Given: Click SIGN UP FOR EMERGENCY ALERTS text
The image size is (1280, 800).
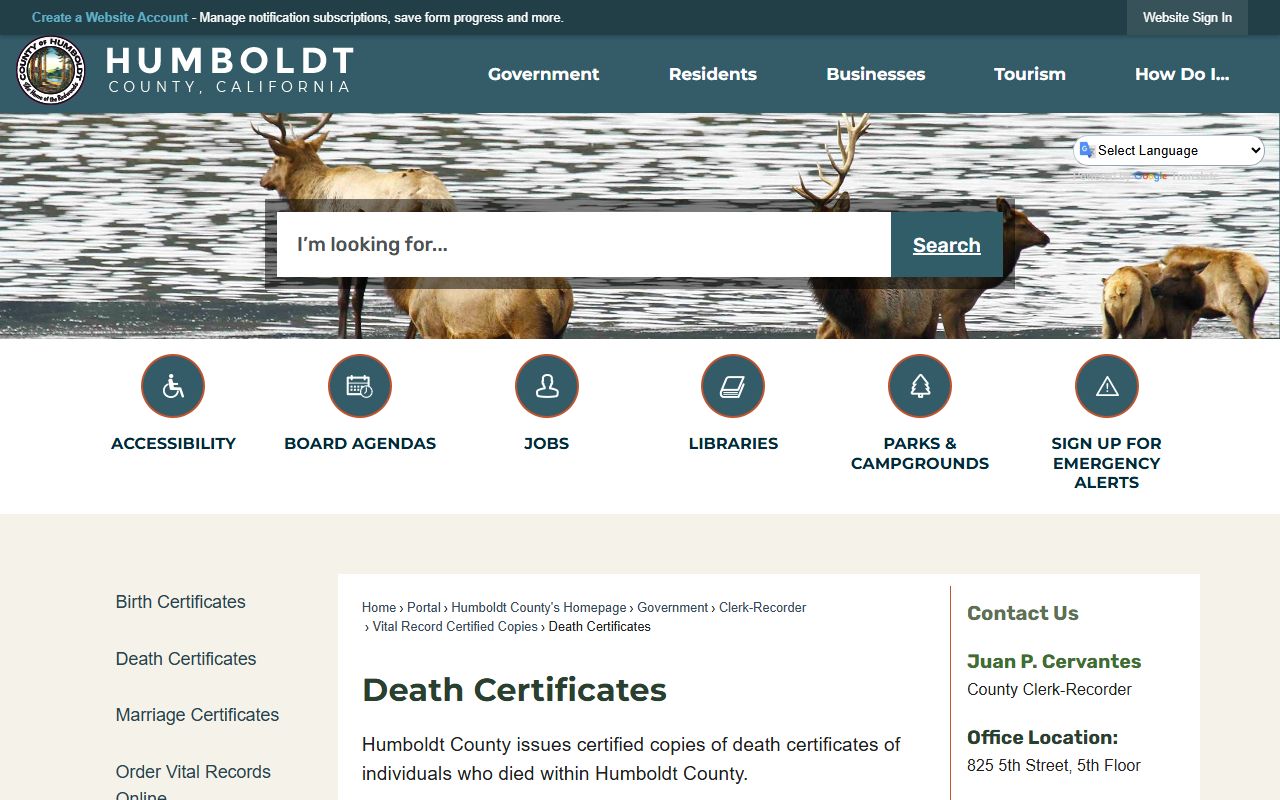Looking at the screenshot, I should tap(1107, 463).
